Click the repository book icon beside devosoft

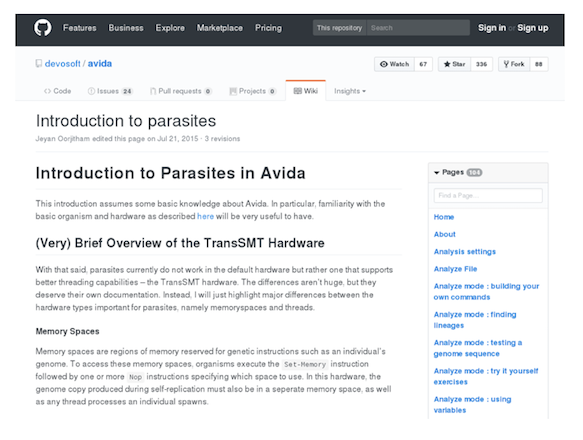pyautogui.click(x=39, y=64)
